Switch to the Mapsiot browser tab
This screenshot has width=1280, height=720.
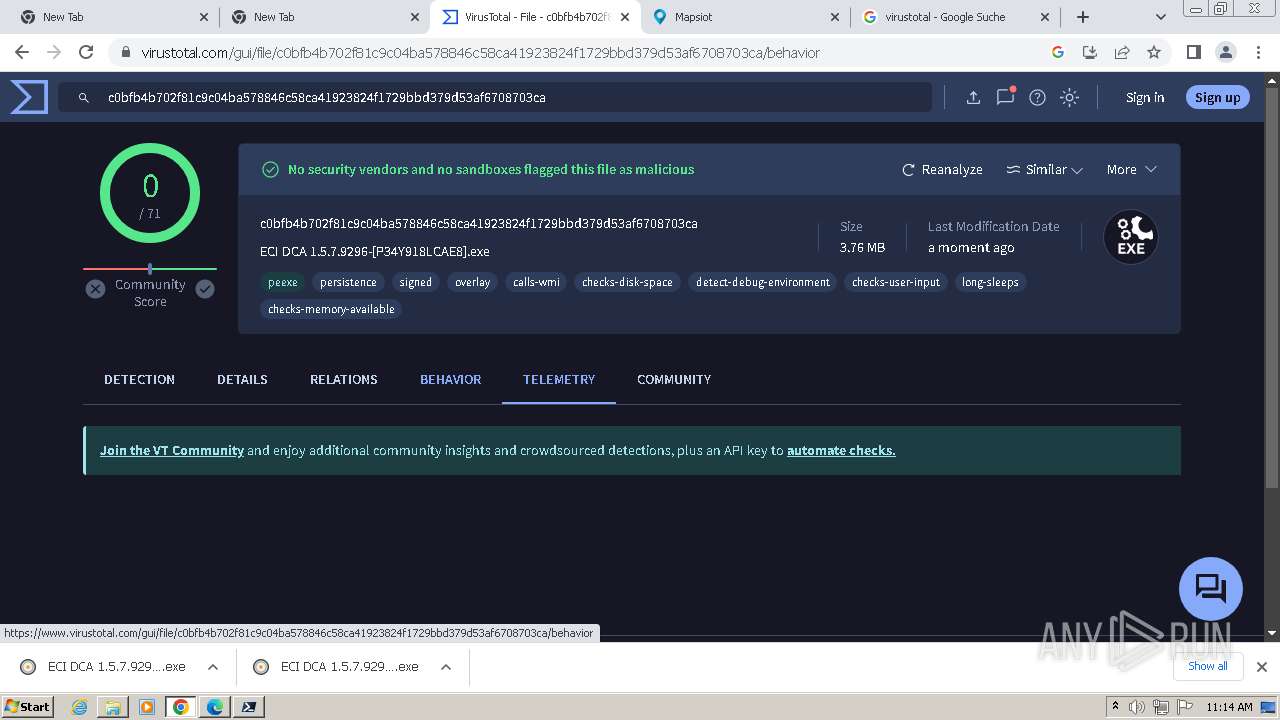pyautogui.click(x=745, y=17)
